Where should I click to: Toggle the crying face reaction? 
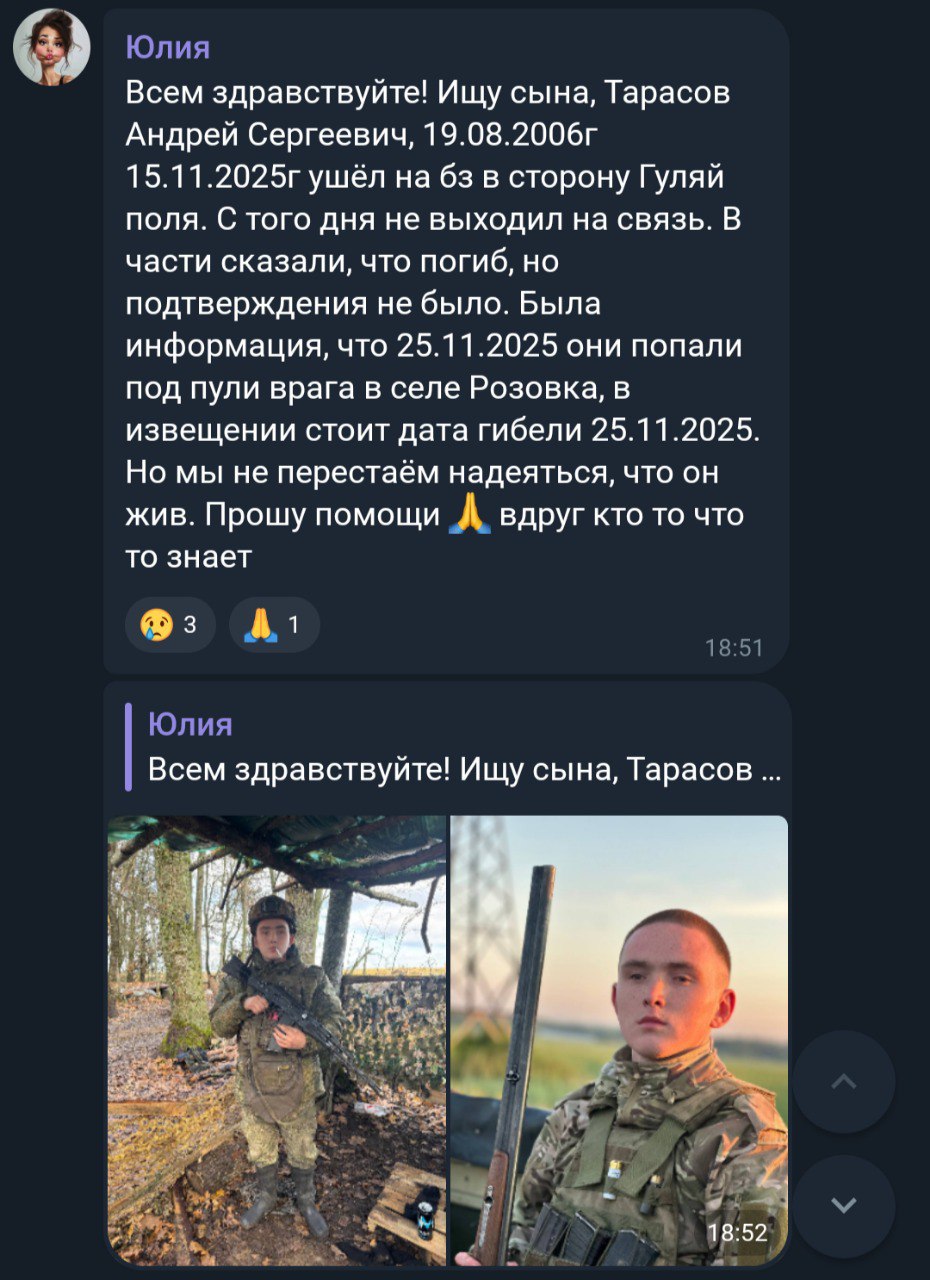(x=169, y=625)
